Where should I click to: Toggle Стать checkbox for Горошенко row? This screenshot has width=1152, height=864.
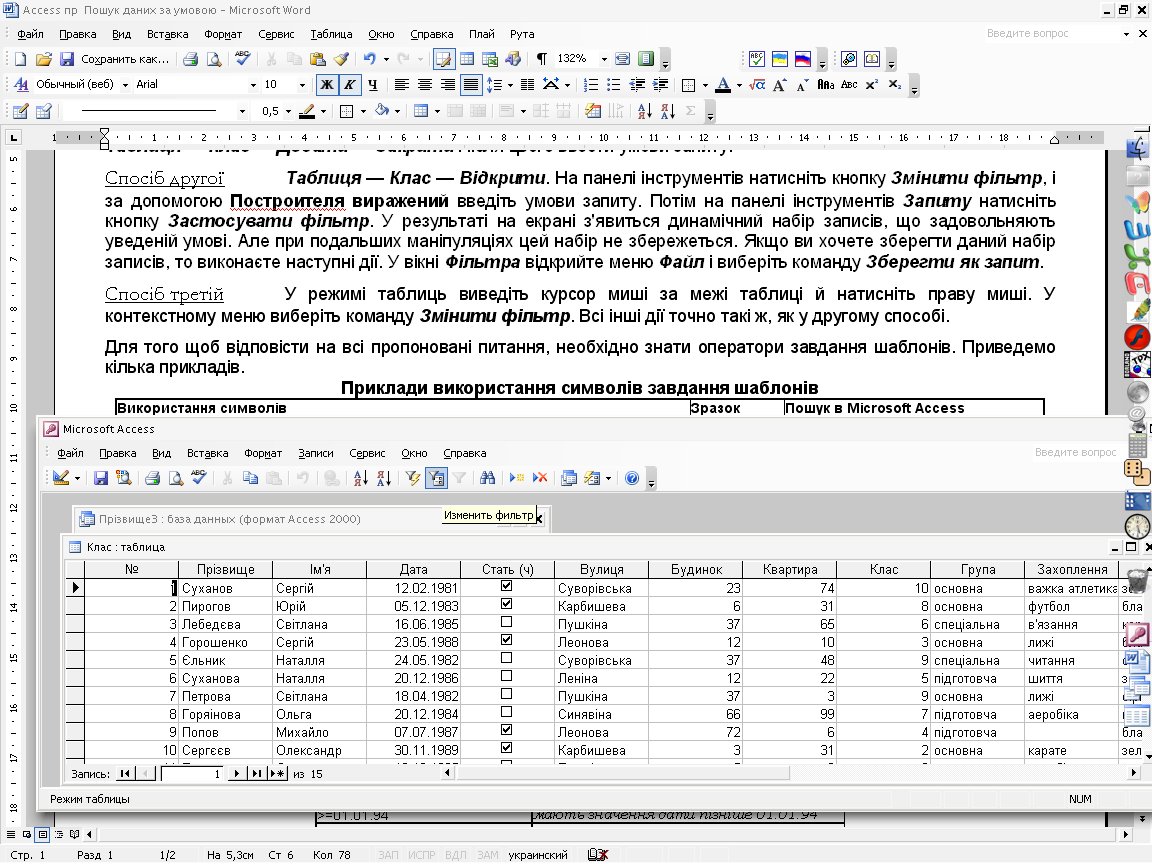pos(506,640)
